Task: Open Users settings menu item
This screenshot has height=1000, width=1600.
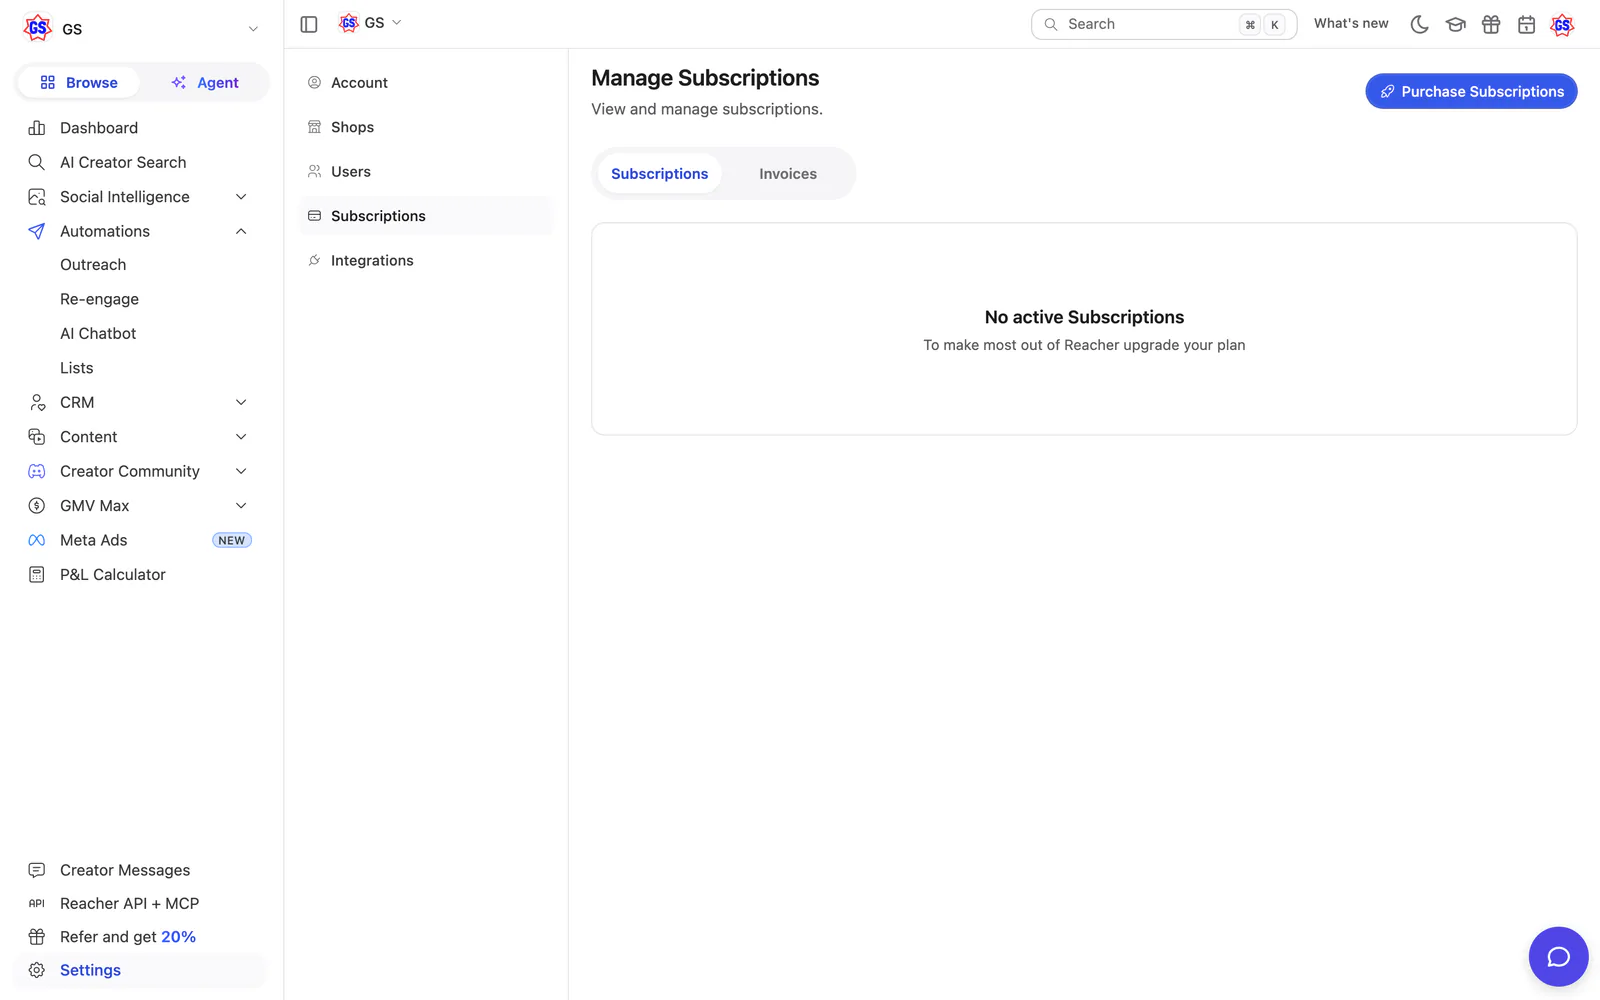Action: 426,172
